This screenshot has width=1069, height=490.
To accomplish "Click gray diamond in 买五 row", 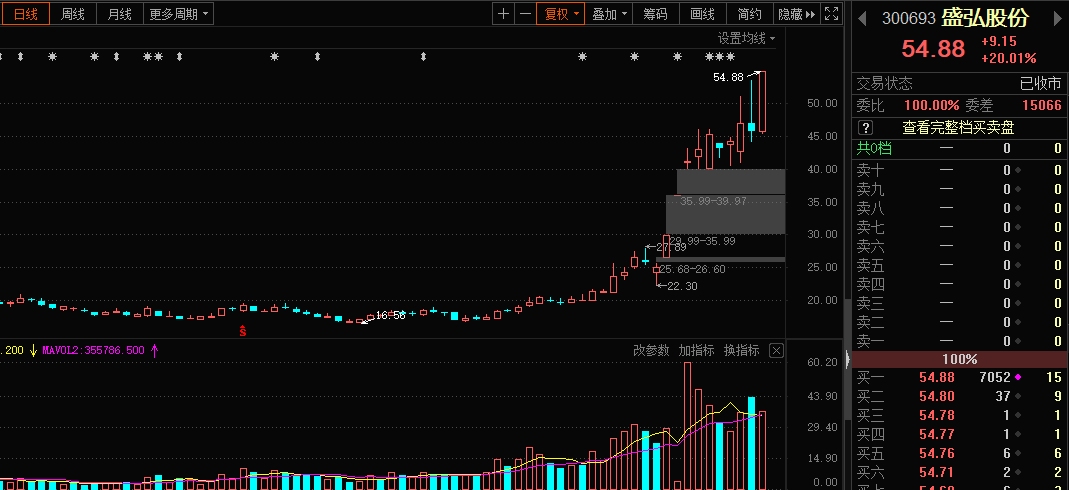I will coord(1018,453).
